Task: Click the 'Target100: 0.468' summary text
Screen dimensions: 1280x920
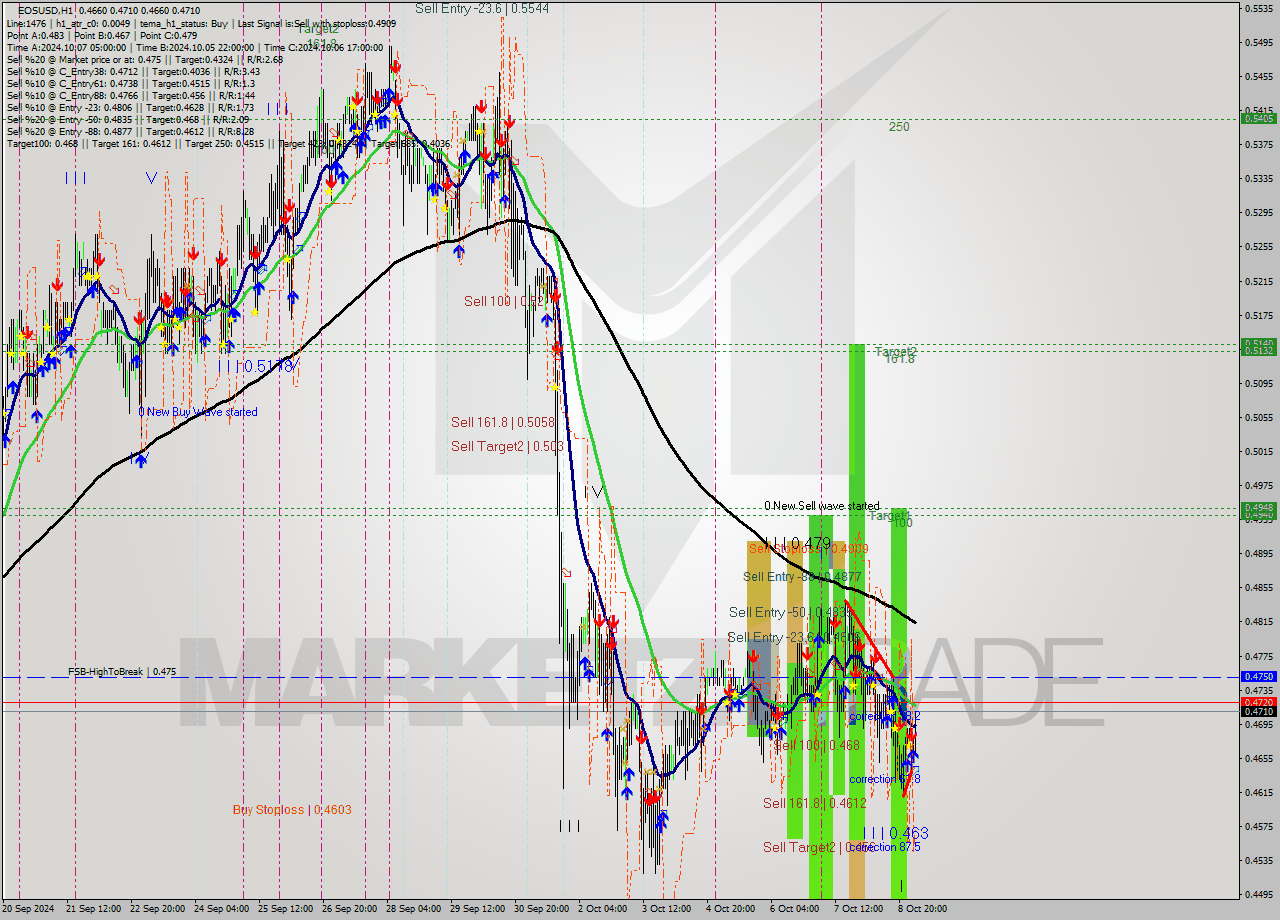Action: click(42, 143)
